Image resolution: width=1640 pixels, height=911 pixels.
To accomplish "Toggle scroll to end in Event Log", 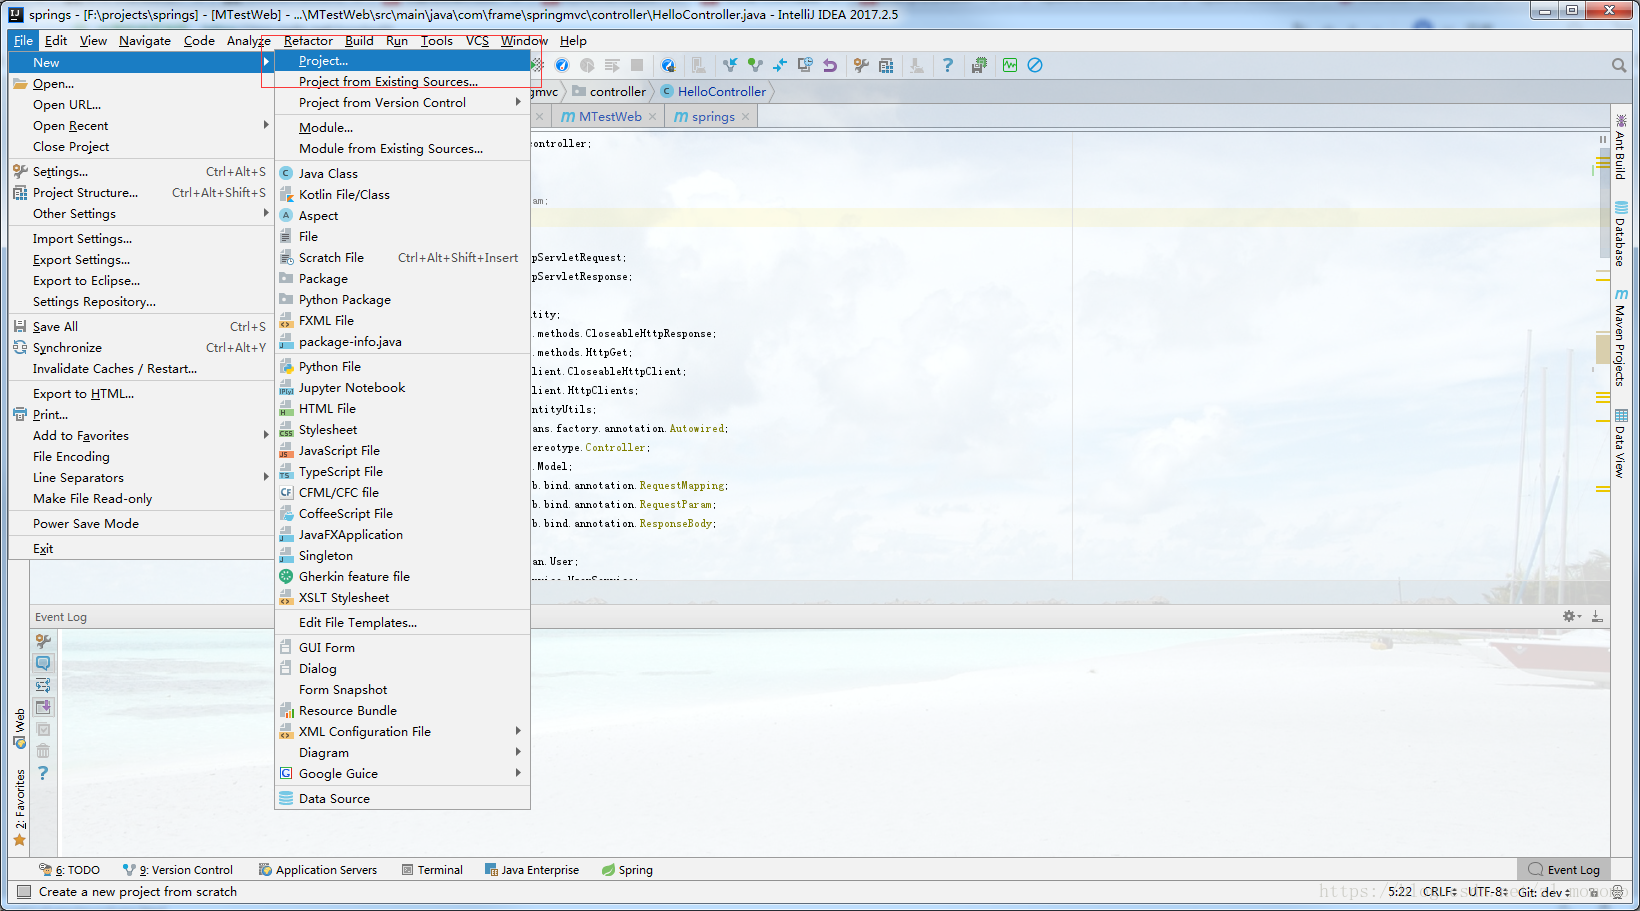I will pos(43,707).
